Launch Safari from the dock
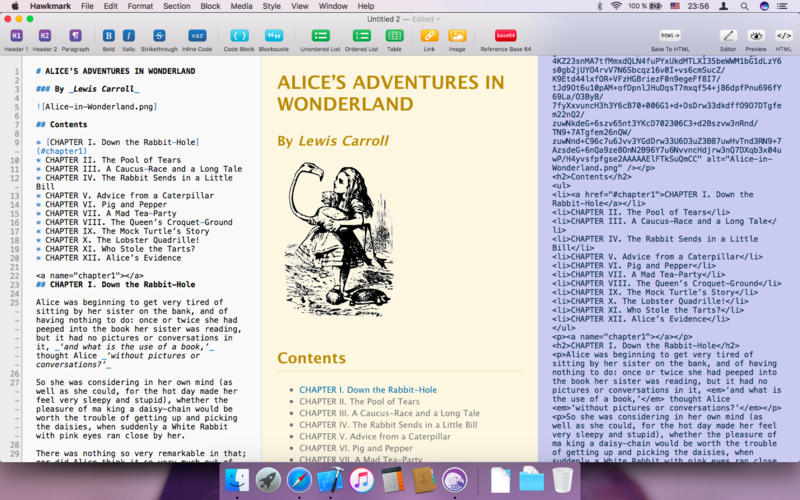Screen dimensions: 800x500 (298, 479)
